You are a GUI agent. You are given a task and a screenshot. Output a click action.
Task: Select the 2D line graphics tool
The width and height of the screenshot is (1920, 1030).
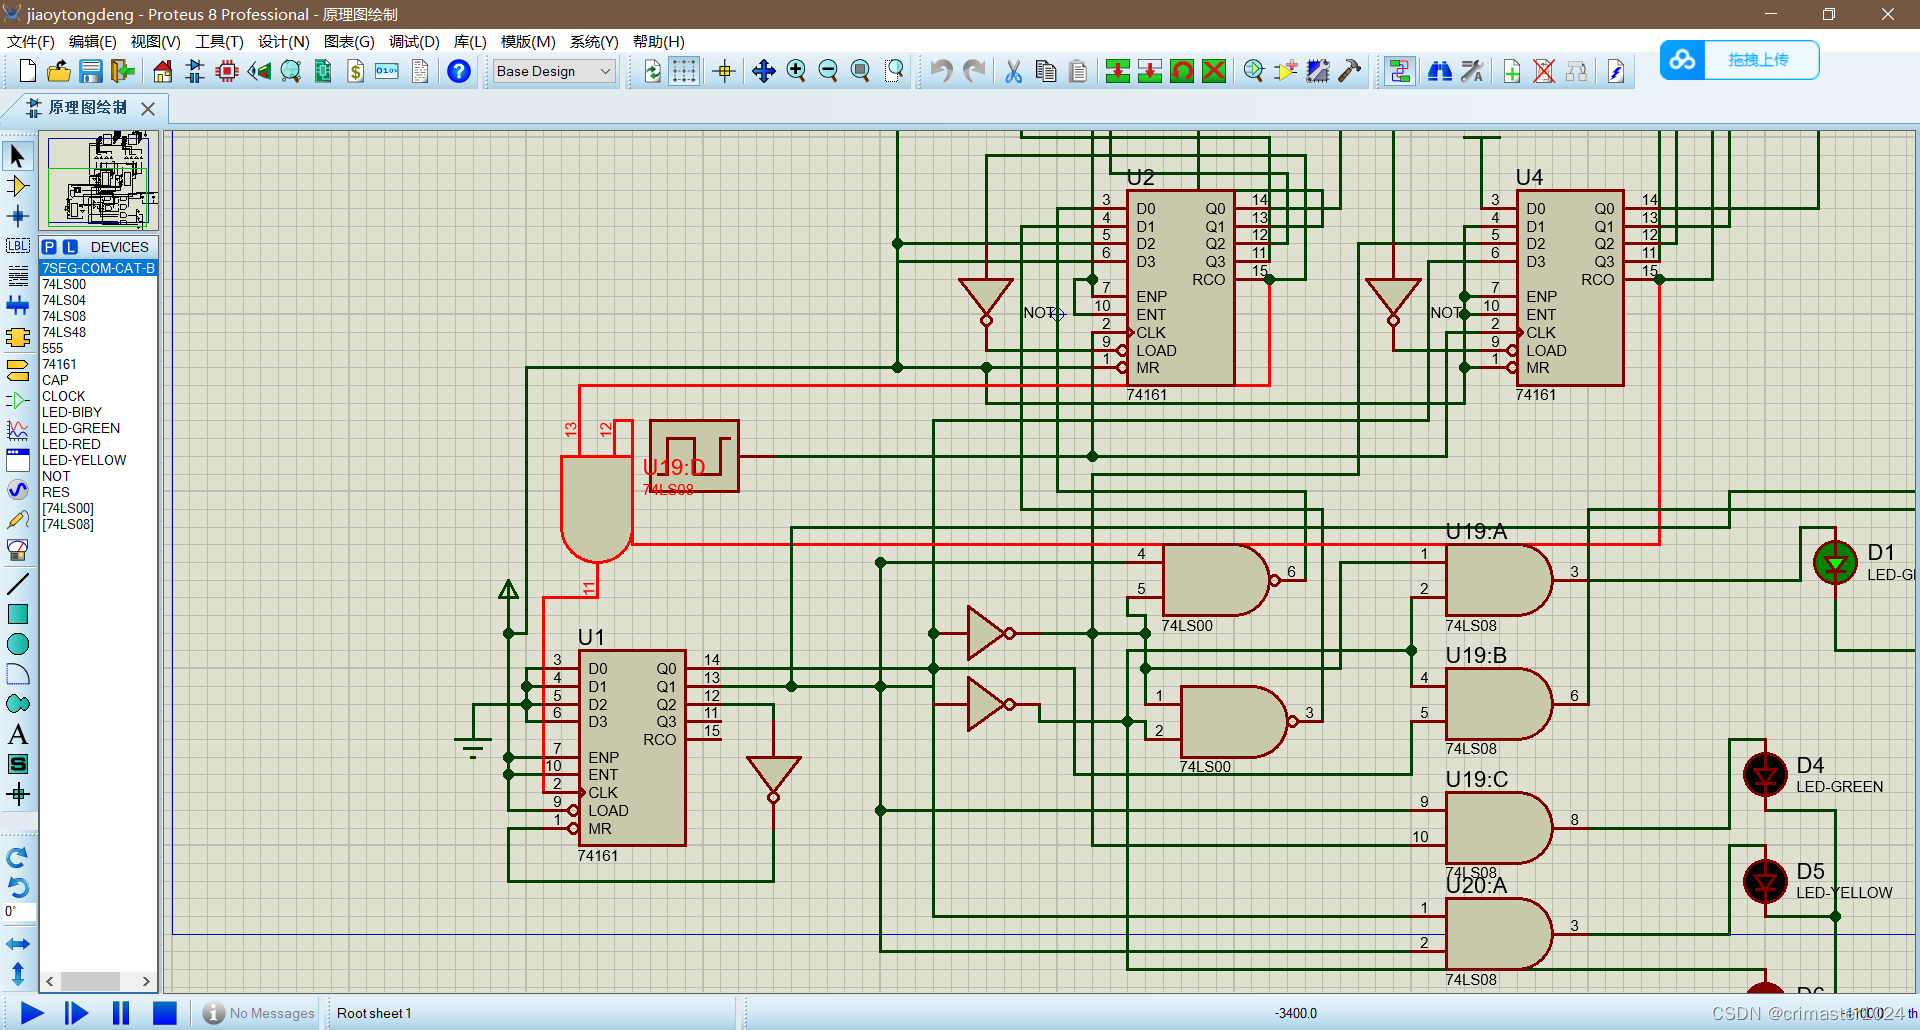tap(17, 584)
